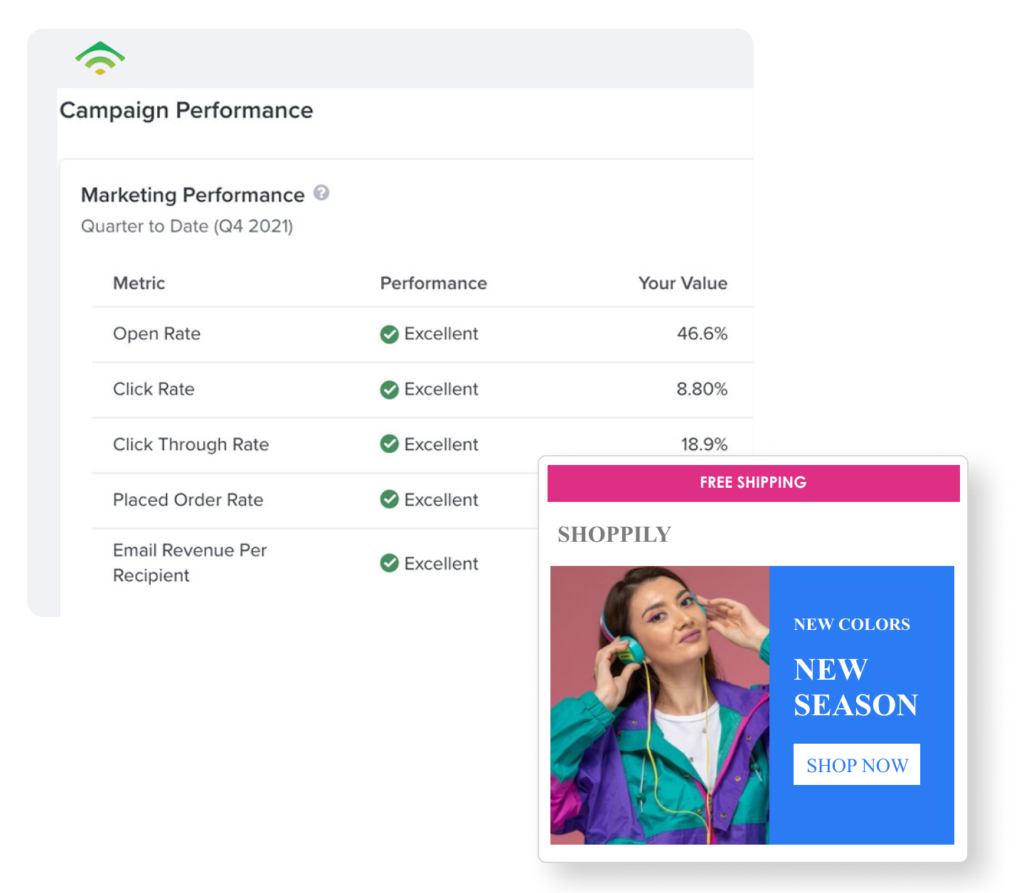Open the help icon beside Marketing Performance
This screenshot has width=1024, height=893.
pyautogui.click(x=321, y=193)
